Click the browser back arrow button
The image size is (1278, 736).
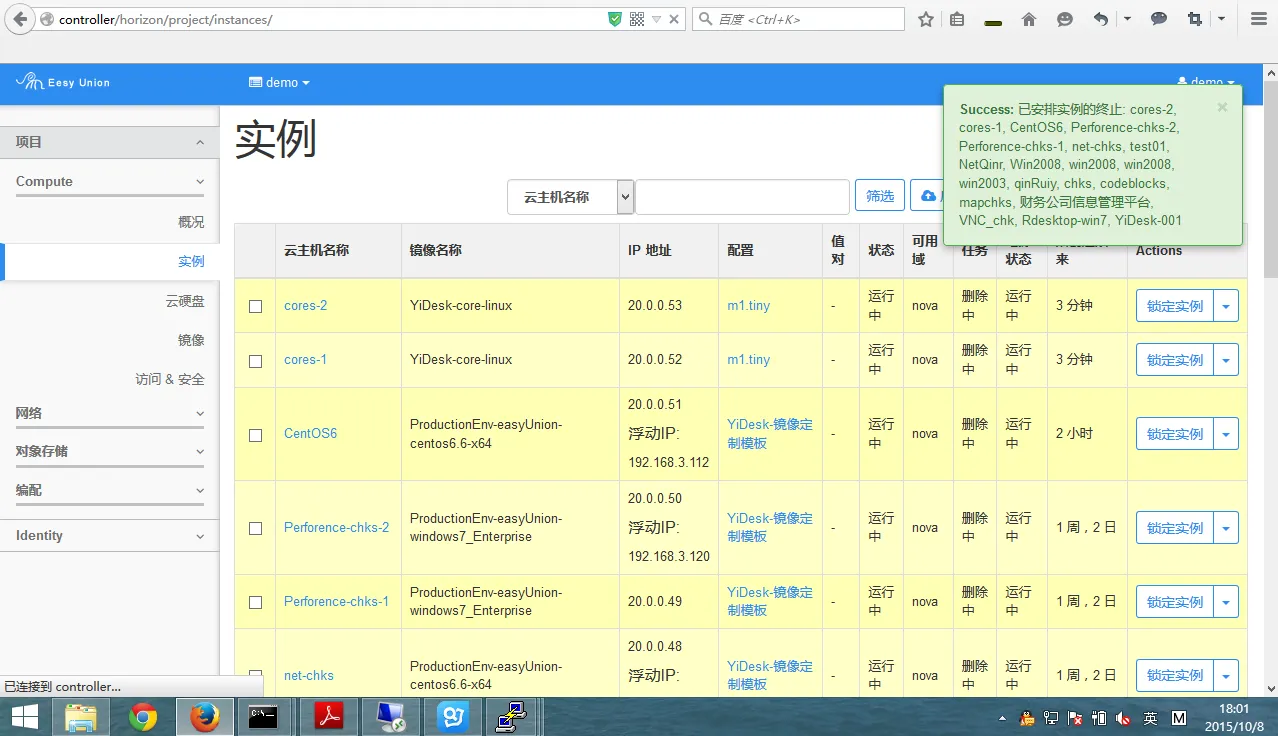coord(20,19)
